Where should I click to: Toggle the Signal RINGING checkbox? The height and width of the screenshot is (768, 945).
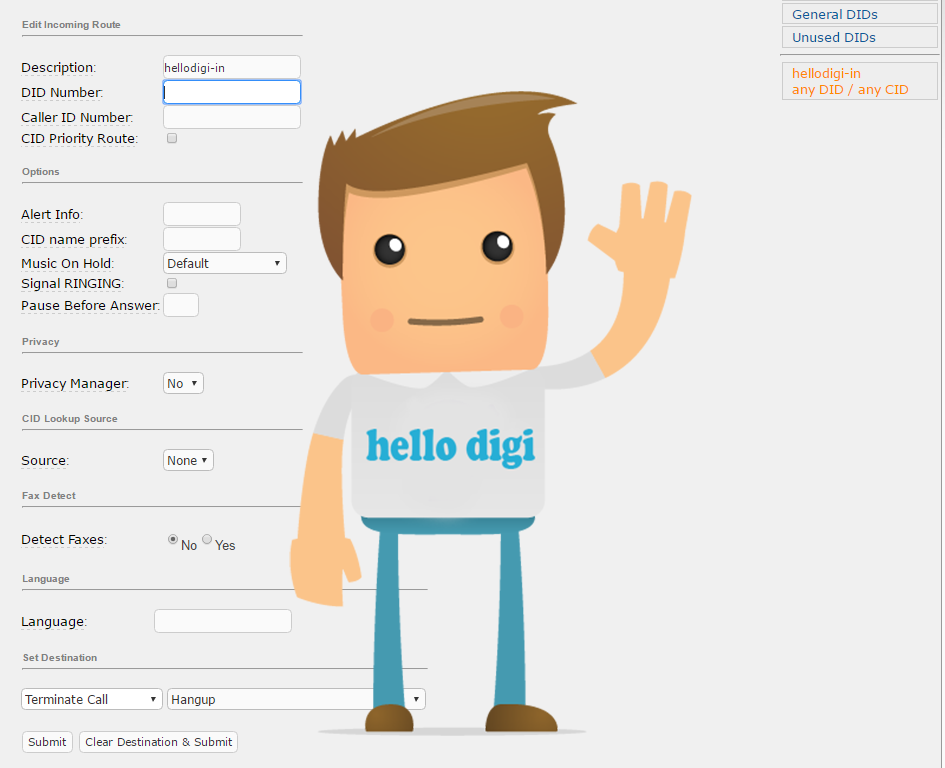point(172,283)
